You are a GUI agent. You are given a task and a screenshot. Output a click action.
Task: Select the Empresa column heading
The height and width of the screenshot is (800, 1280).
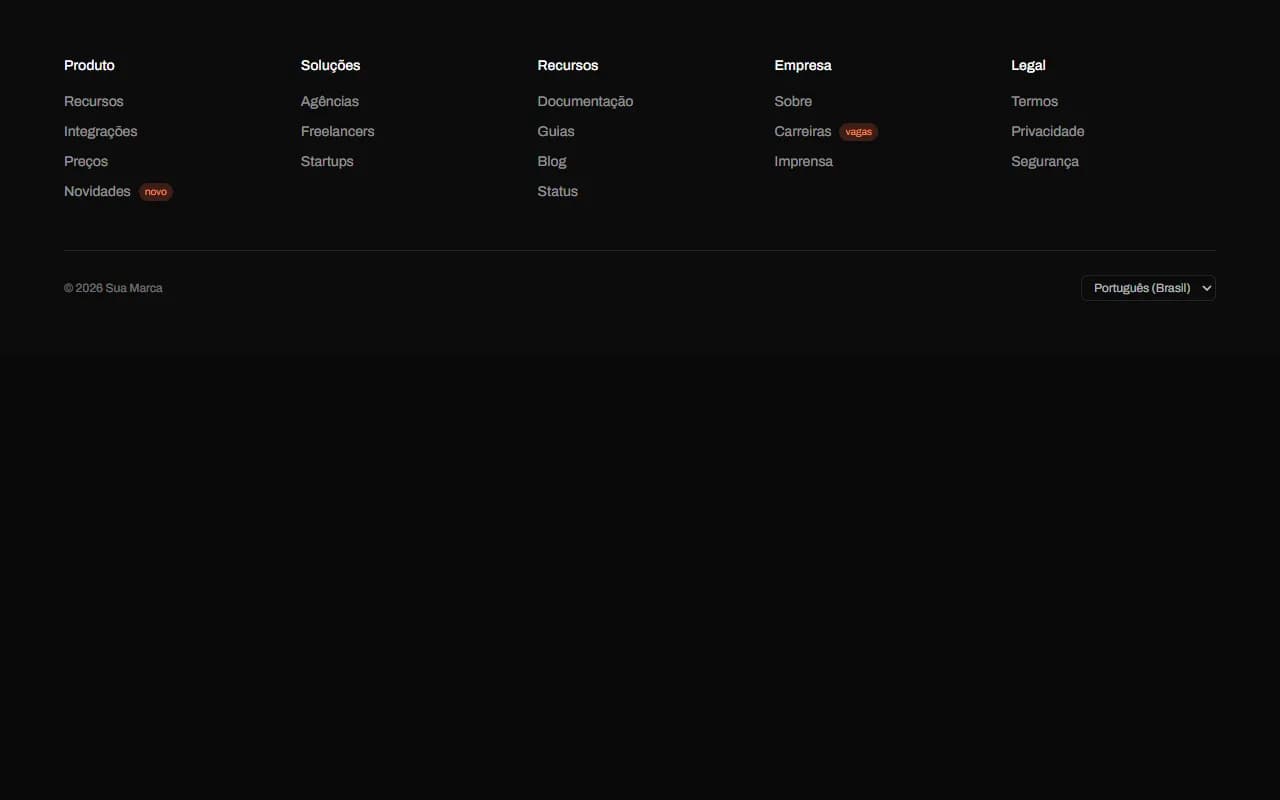pos(803,65)
